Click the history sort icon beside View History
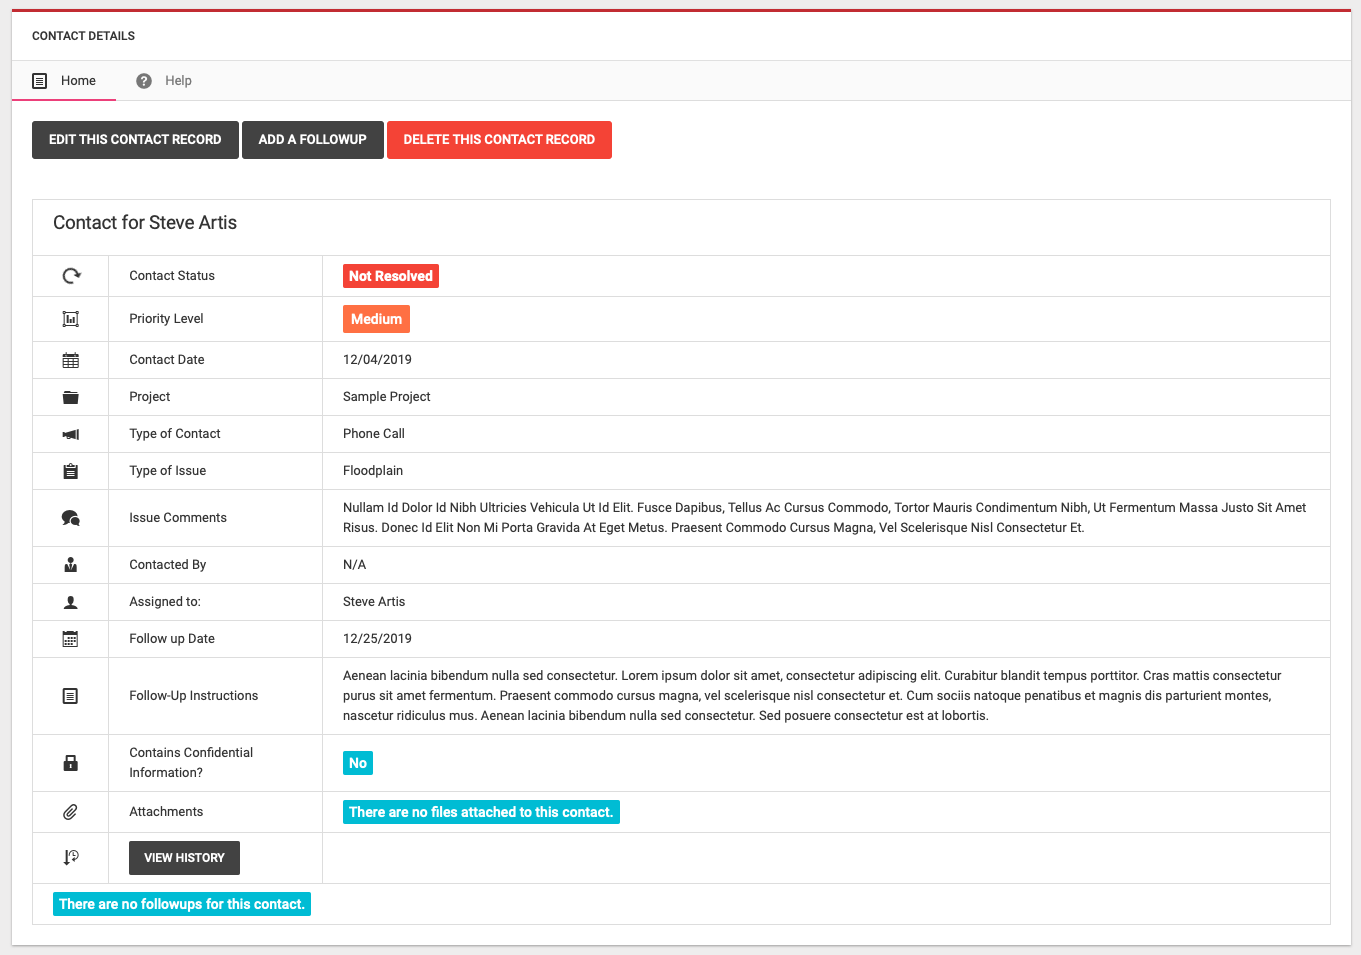 [71, 857]
